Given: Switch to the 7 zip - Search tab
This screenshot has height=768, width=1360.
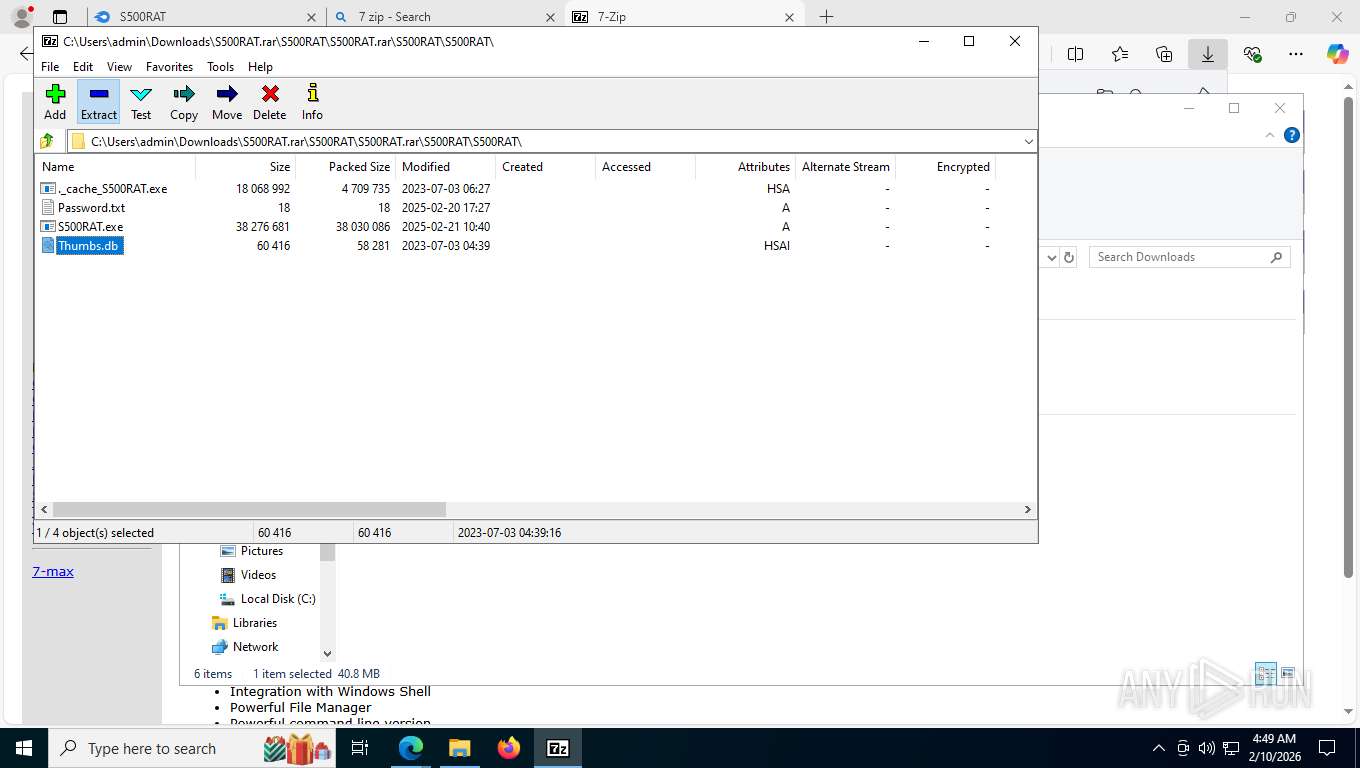Looking at the screenshot, I should [445, 17].
